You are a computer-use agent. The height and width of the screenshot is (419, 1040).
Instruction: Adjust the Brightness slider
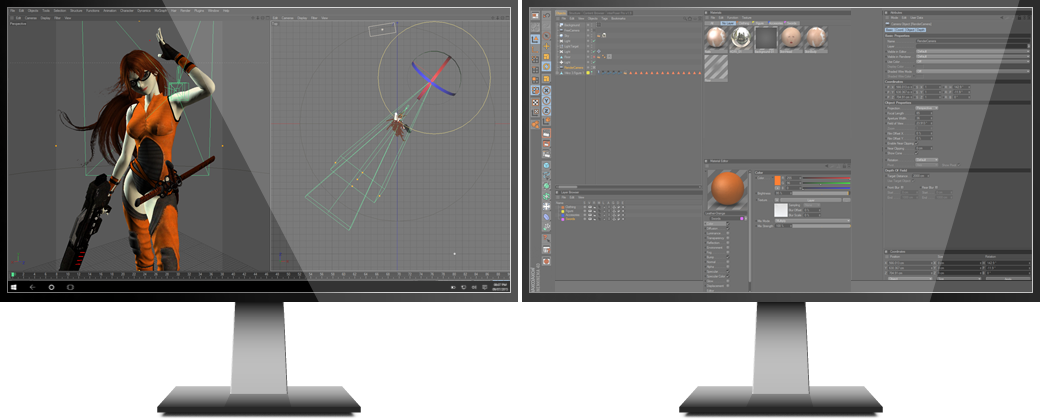coord(820,194)
